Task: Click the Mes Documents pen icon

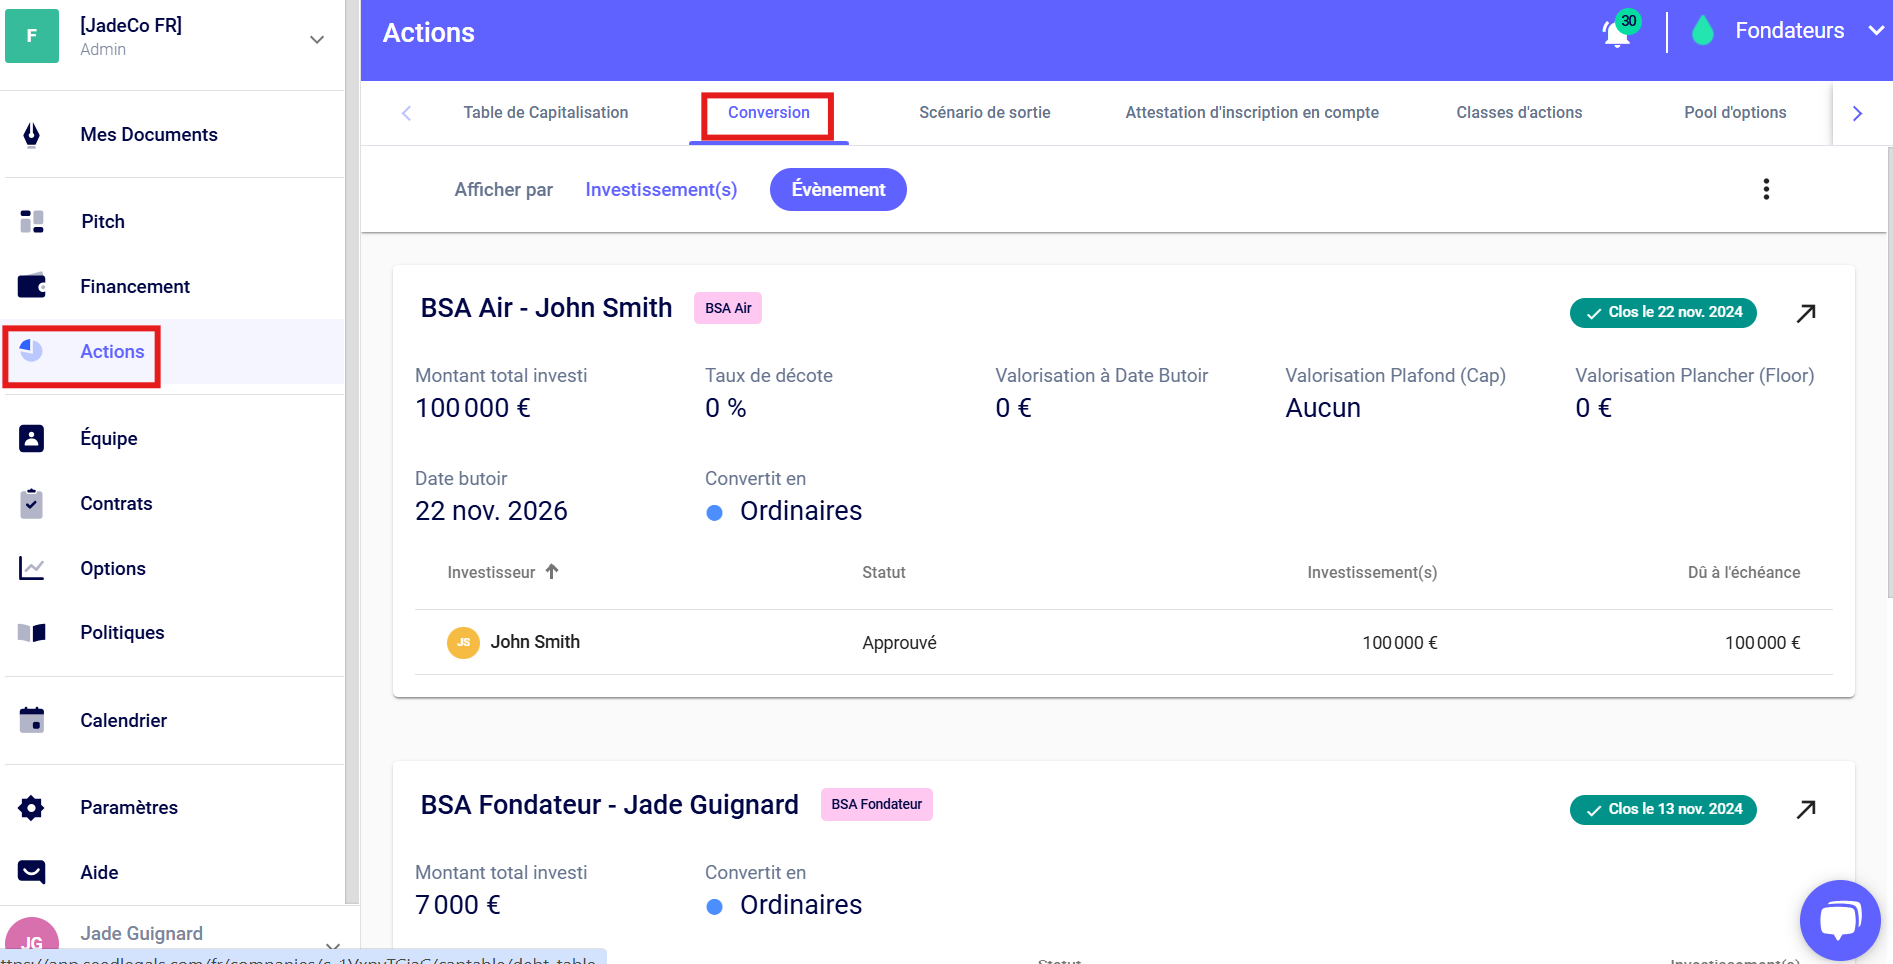Action: click(x=32, y=135)
